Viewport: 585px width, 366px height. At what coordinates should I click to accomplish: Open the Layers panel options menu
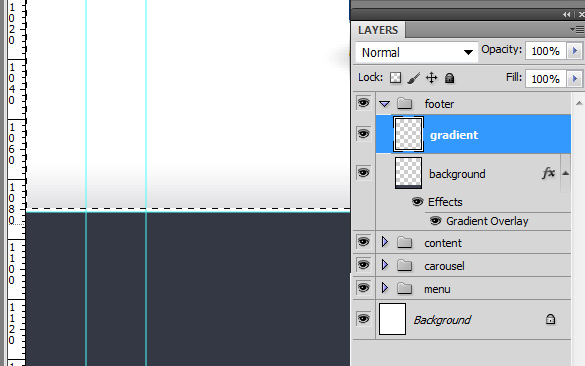coord(577,29)
